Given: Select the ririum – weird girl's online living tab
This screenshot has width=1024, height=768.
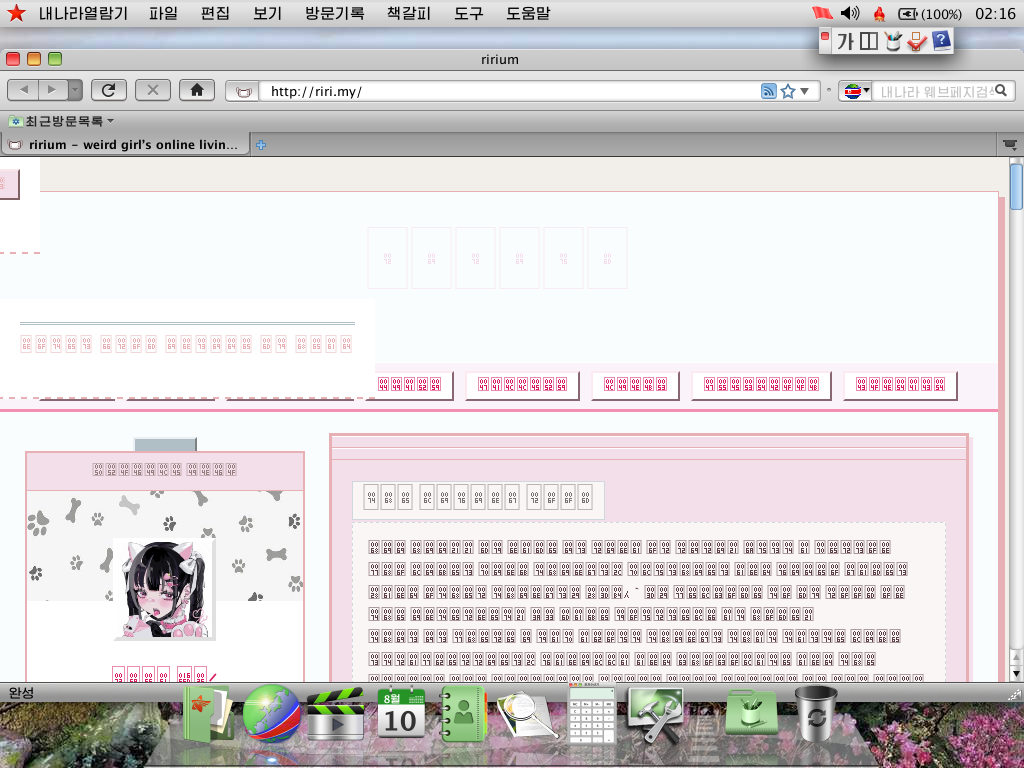Looking at the screenshot, I should click(125, 145).
